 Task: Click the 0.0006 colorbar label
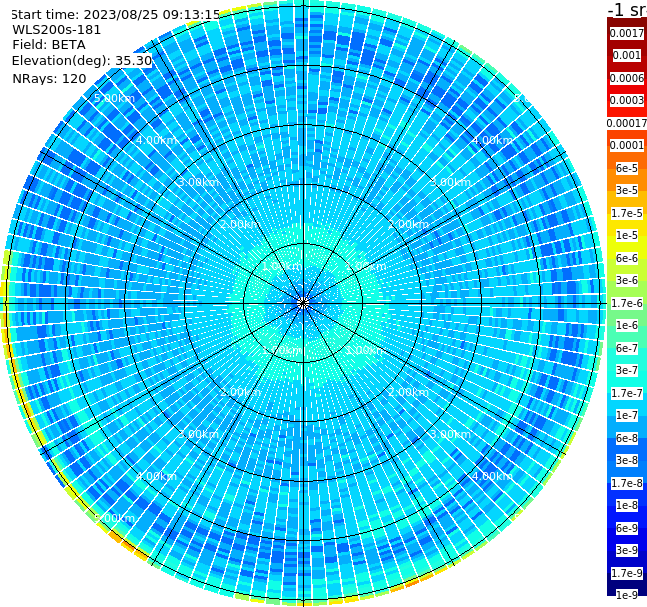pyautogui.click(x=627, y=78)
